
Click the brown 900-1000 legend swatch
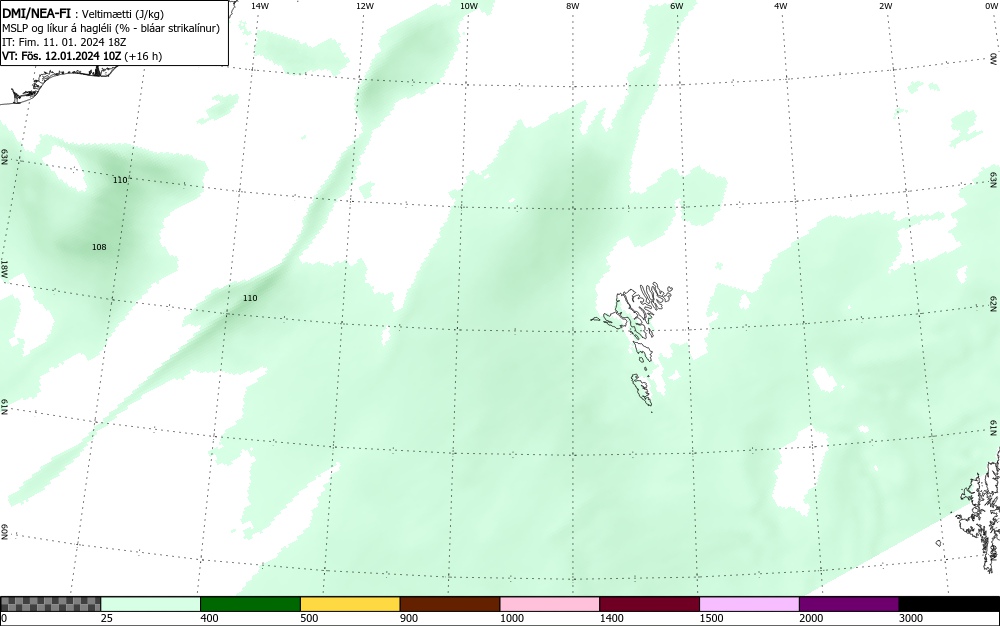coord(450,604)
